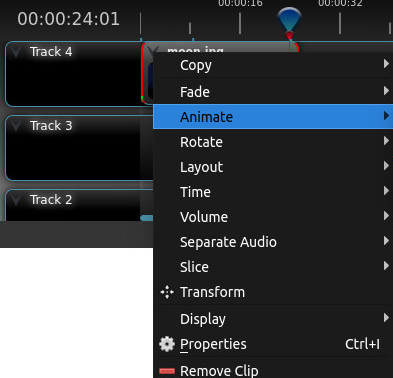Click the Transform move-arrows icon
Image resolution: width=393 pixels, height=378 pixels.
167,292
